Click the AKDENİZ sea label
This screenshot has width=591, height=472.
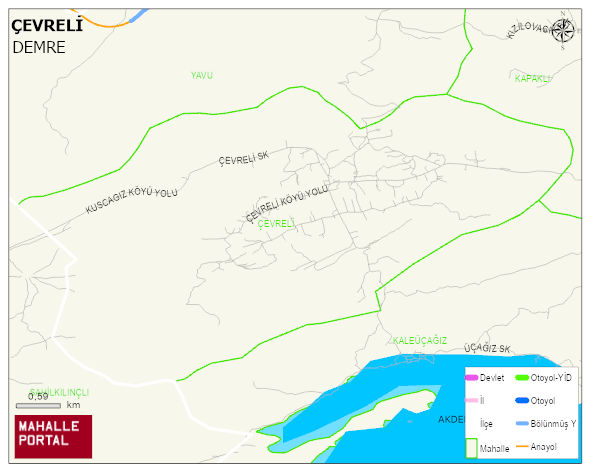point(452,420)
